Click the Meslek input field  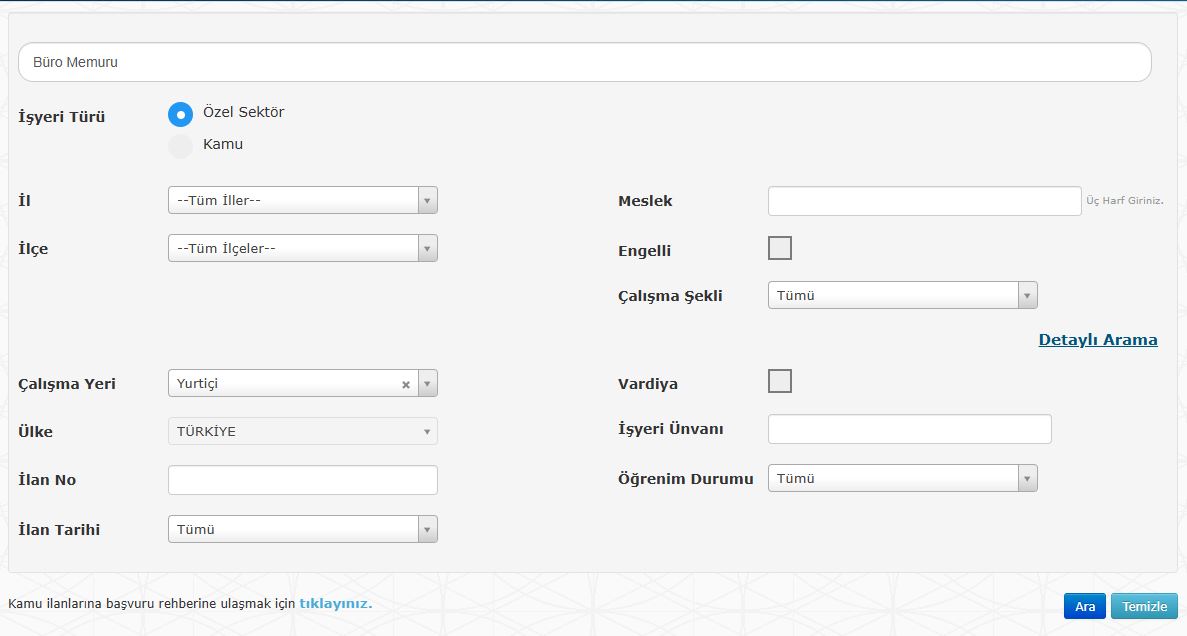[x=924, y=201]
